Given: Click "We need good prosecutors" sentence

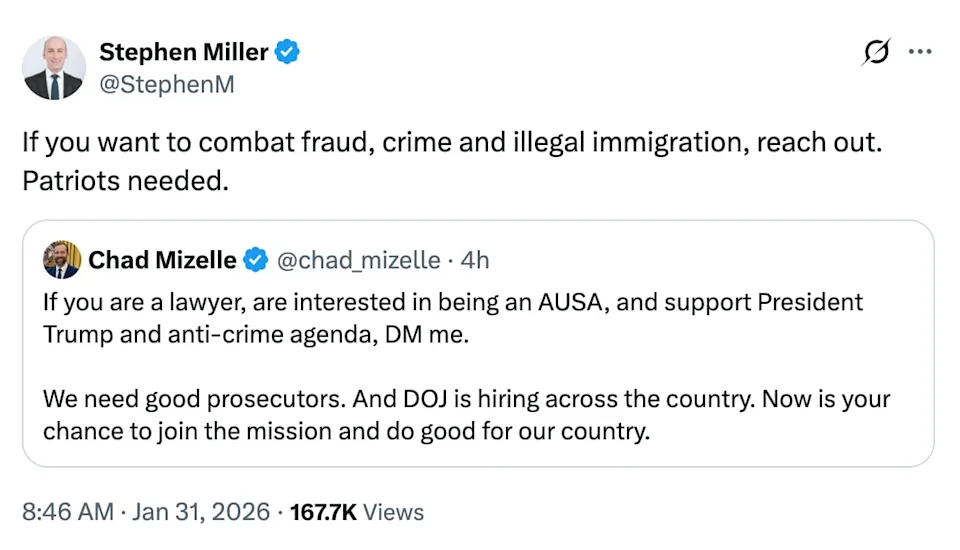Looking at the screenshot, I should [x=195, y=400].
